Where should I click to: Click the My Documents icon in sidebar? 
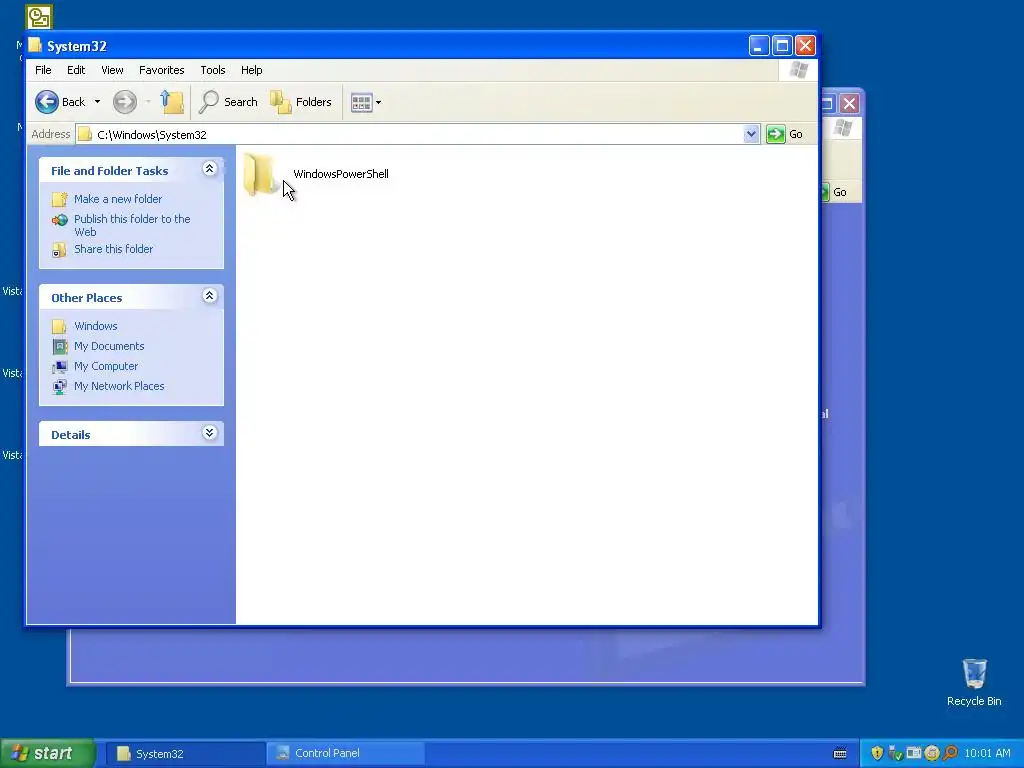(x=59, y=346)
